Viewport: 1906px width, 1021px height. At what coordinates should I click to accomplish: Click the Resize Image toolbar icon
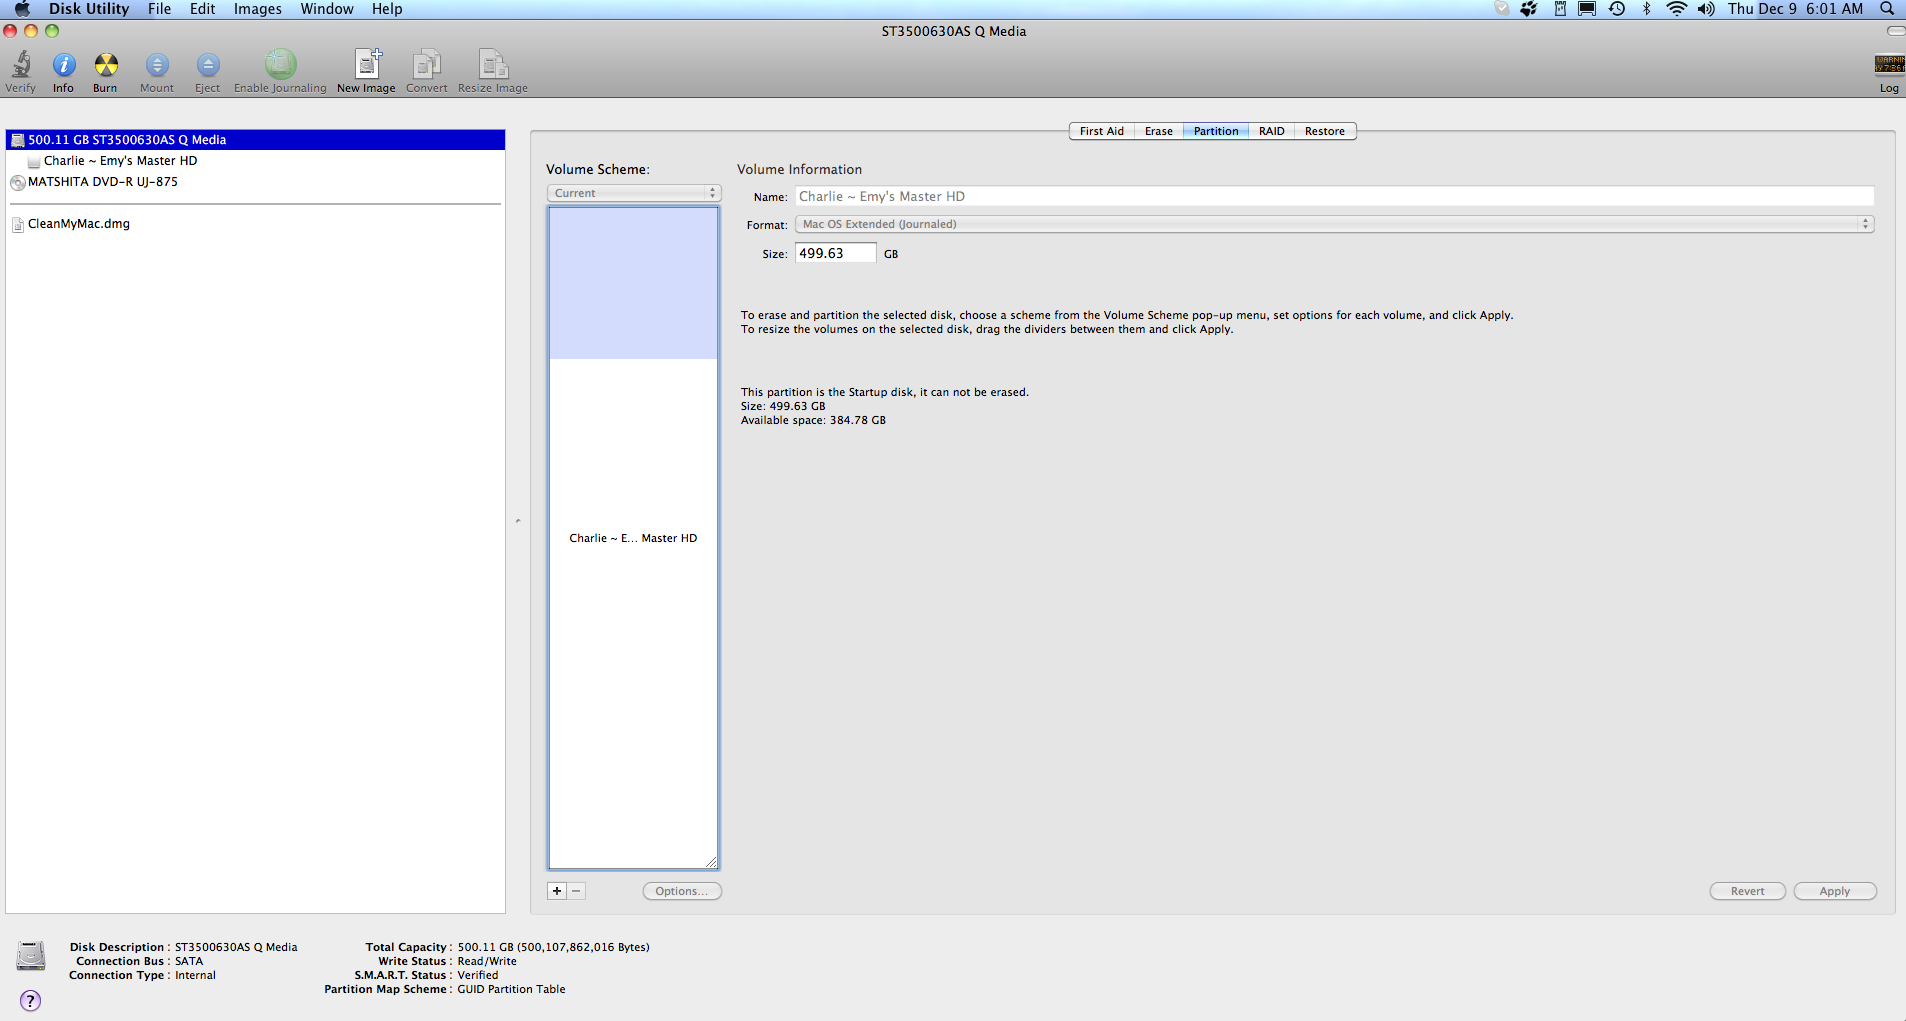pyautogui.click(x=493, y=71)
